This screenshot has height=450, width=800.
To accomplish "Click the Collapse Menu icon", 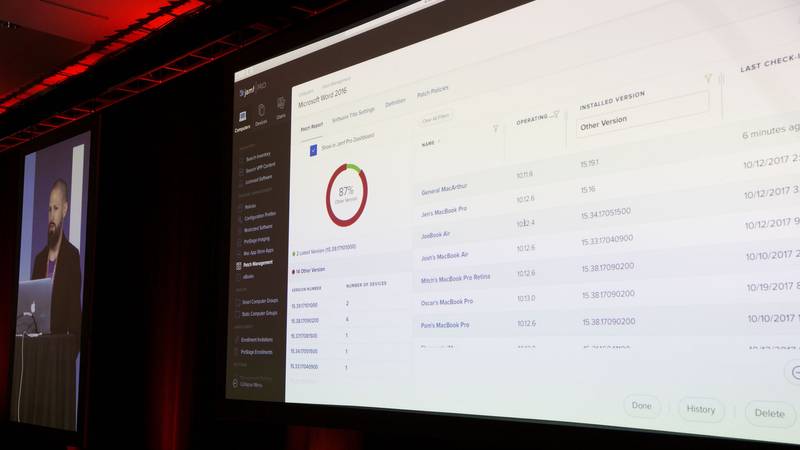I will click(235, 383).
